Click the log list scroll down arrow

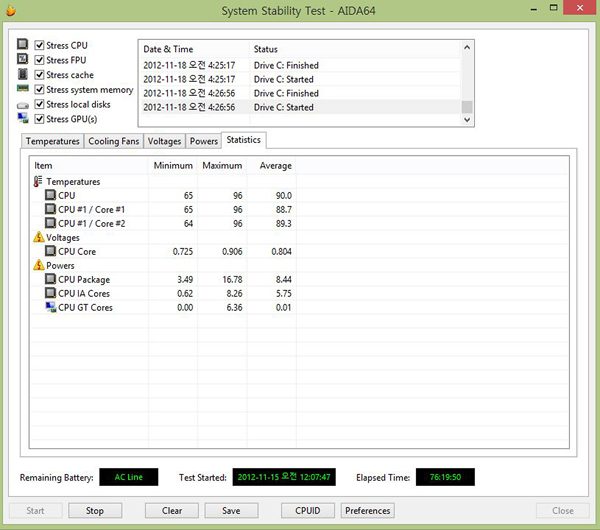coord(467,119)
